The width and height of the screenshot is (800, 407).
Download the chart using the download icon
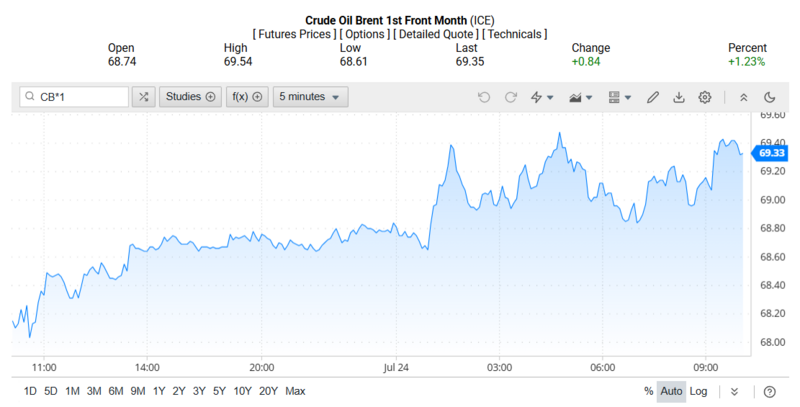679,97
